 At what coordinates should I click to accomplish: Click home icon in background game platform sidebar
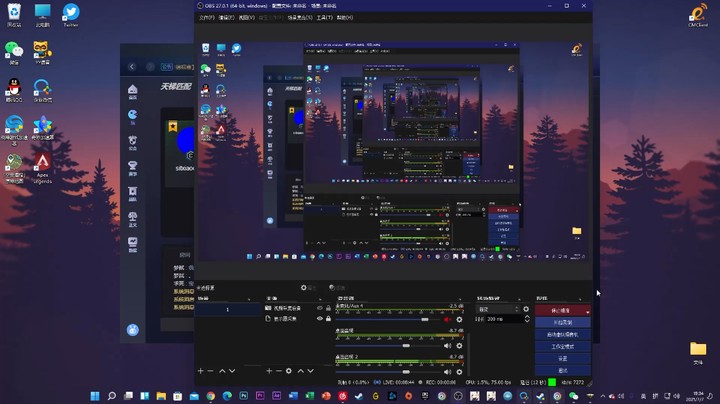133,91
